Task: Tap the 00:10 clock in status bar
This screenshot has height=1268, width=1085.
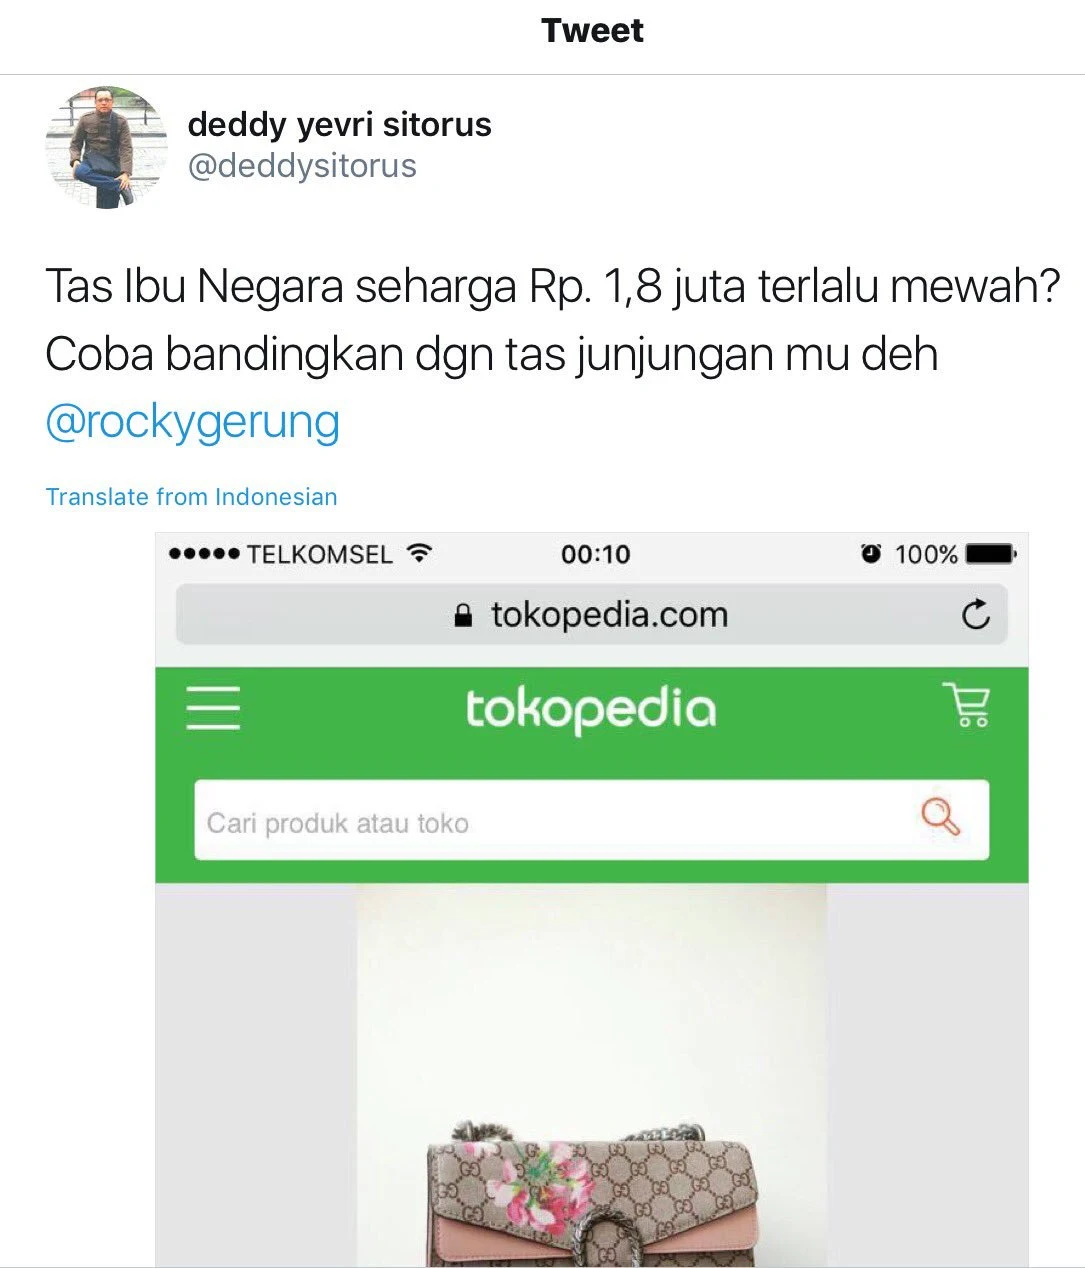Action: coord(596,554)
